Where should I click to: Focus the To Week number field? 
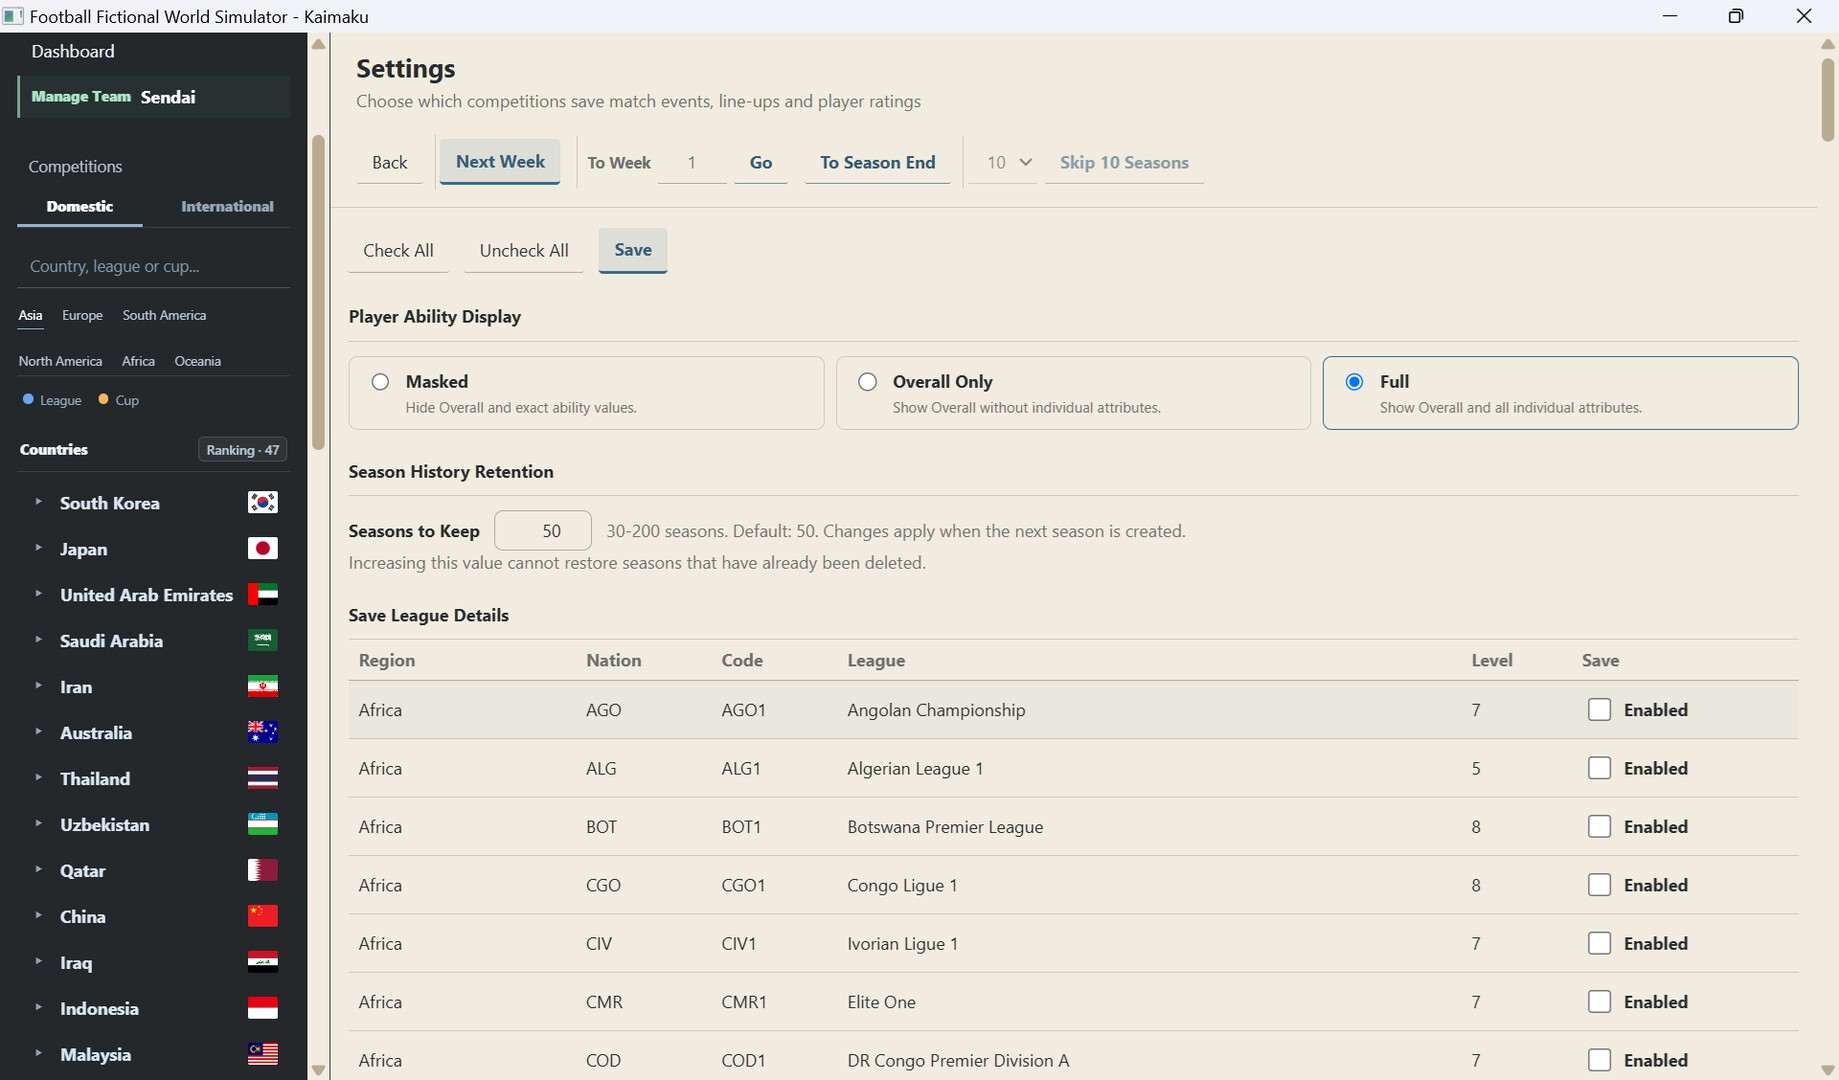[692, 162]
